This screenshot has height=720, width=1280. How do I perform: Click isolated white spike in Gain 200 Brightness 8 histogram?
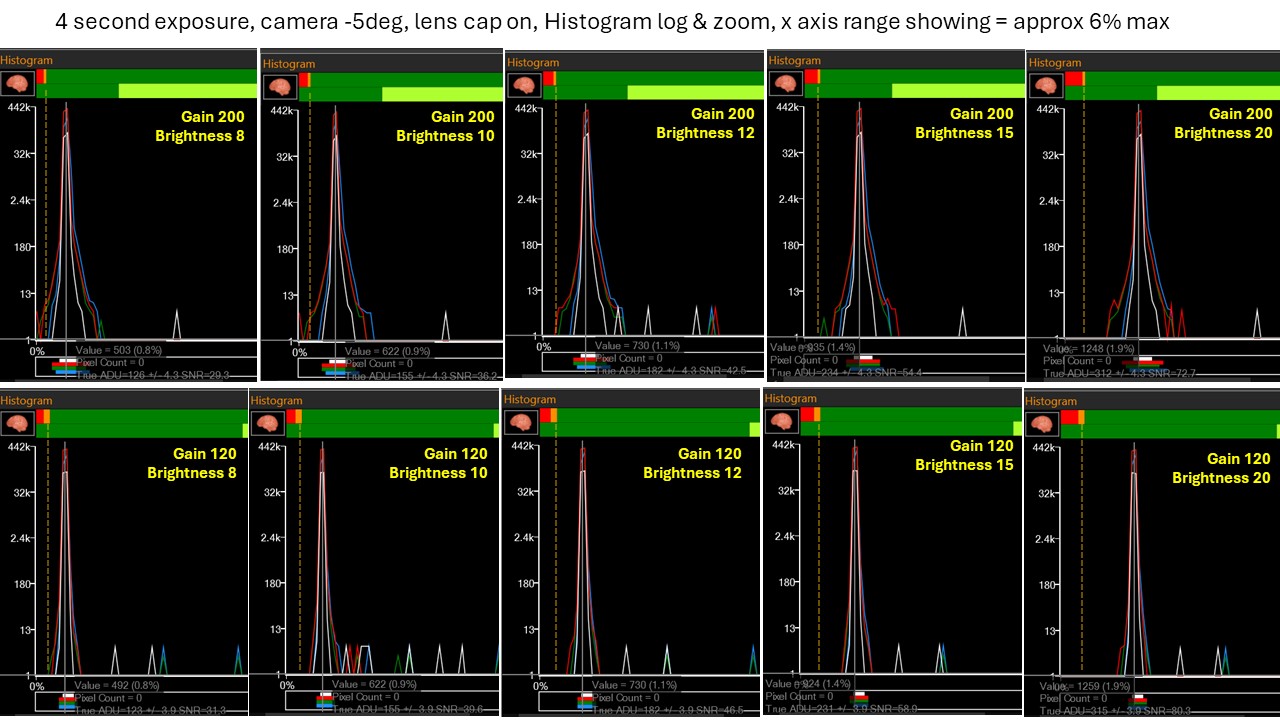coord(177,324)
